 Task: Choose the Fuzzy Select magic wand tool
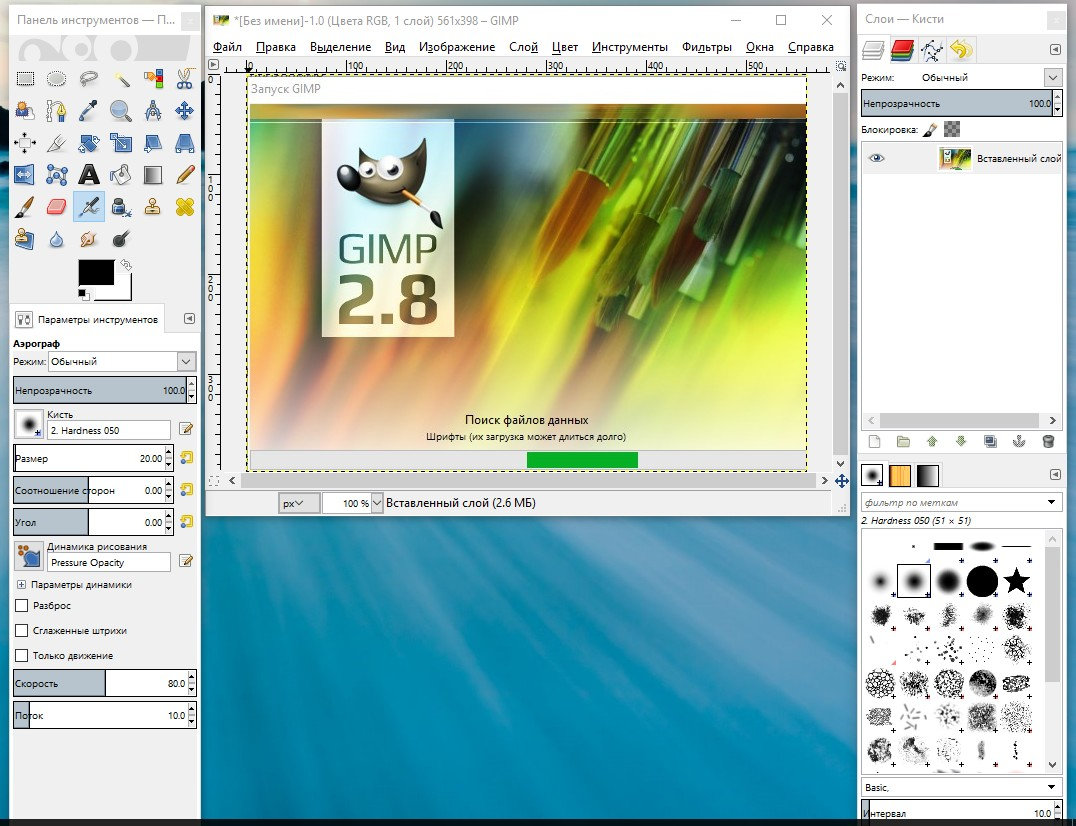click(121, 79)
